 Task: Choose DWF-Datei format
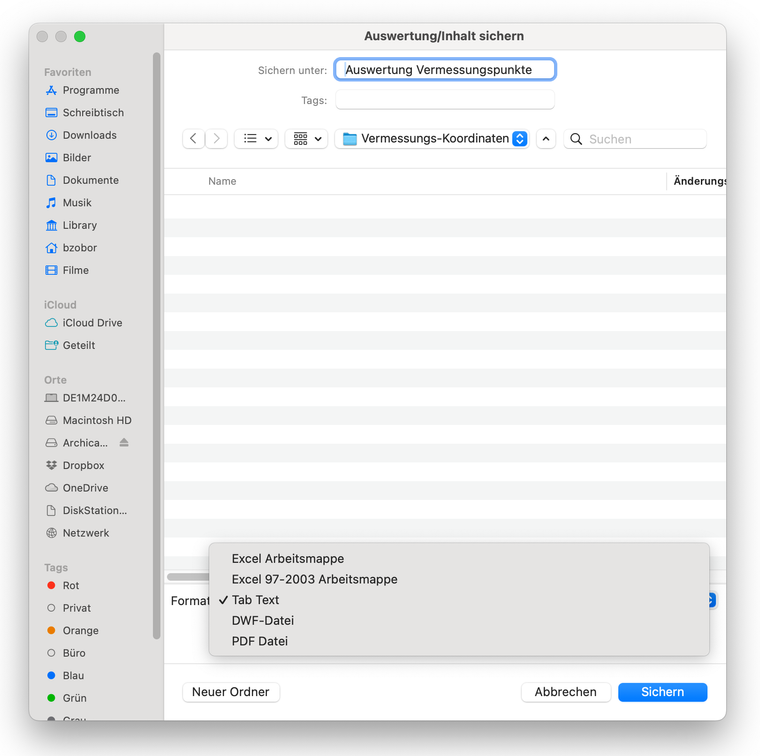[x=459, y=621]
